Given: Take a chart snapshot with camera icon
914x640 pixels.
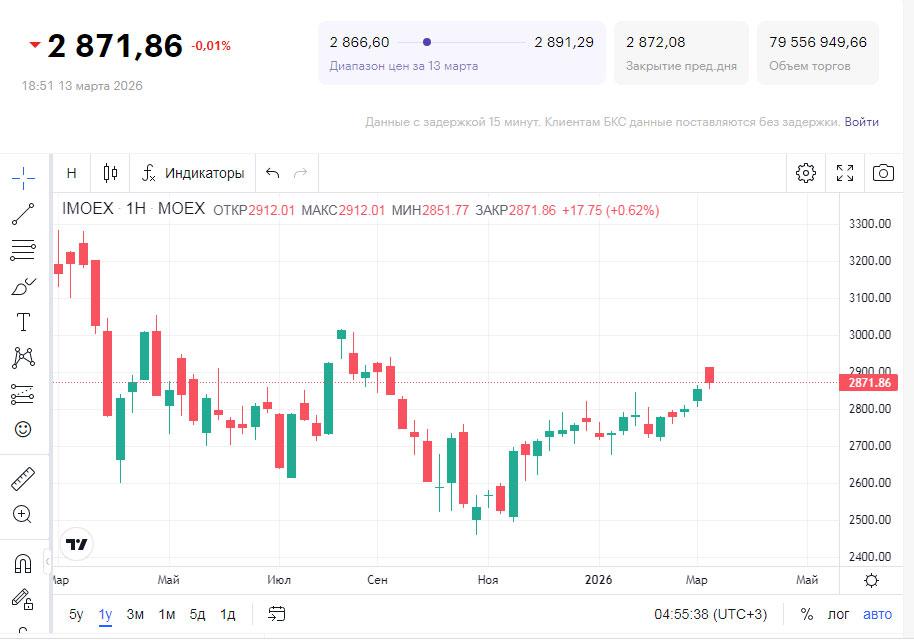Looking at the screenshot, I should [x=883, y=173].
